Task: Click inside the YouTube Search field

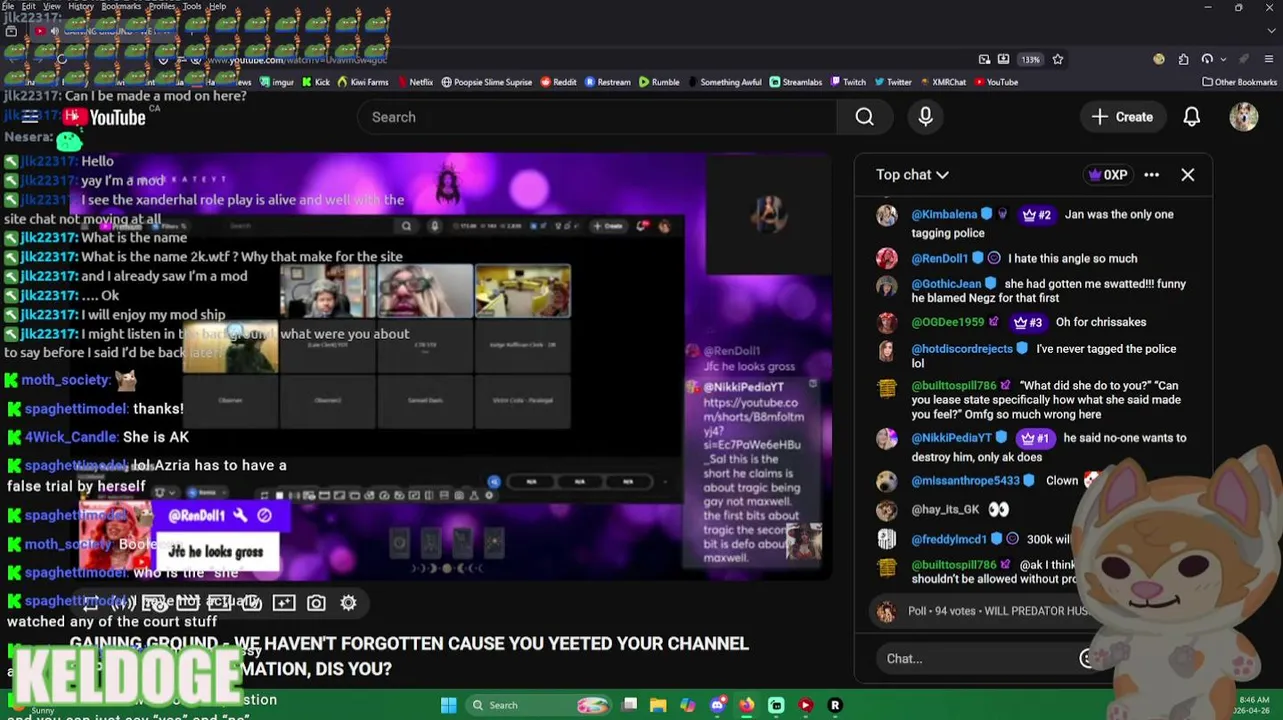Action: 598,117
